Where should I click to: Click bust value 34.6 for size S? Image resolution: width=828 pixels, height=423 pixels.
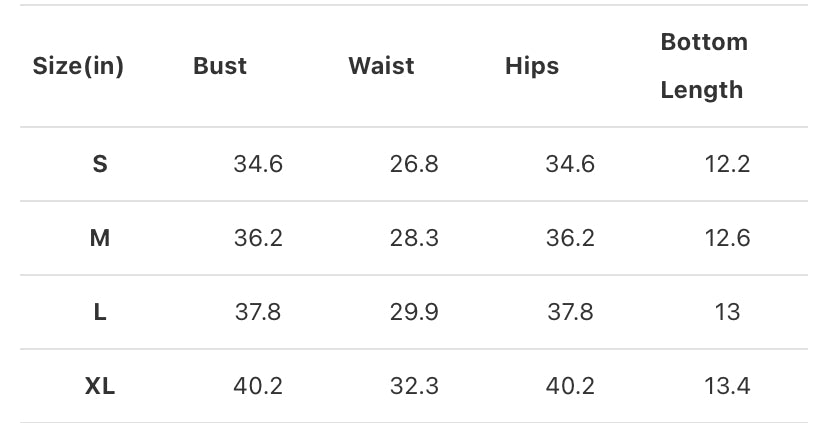coord(258,164)
